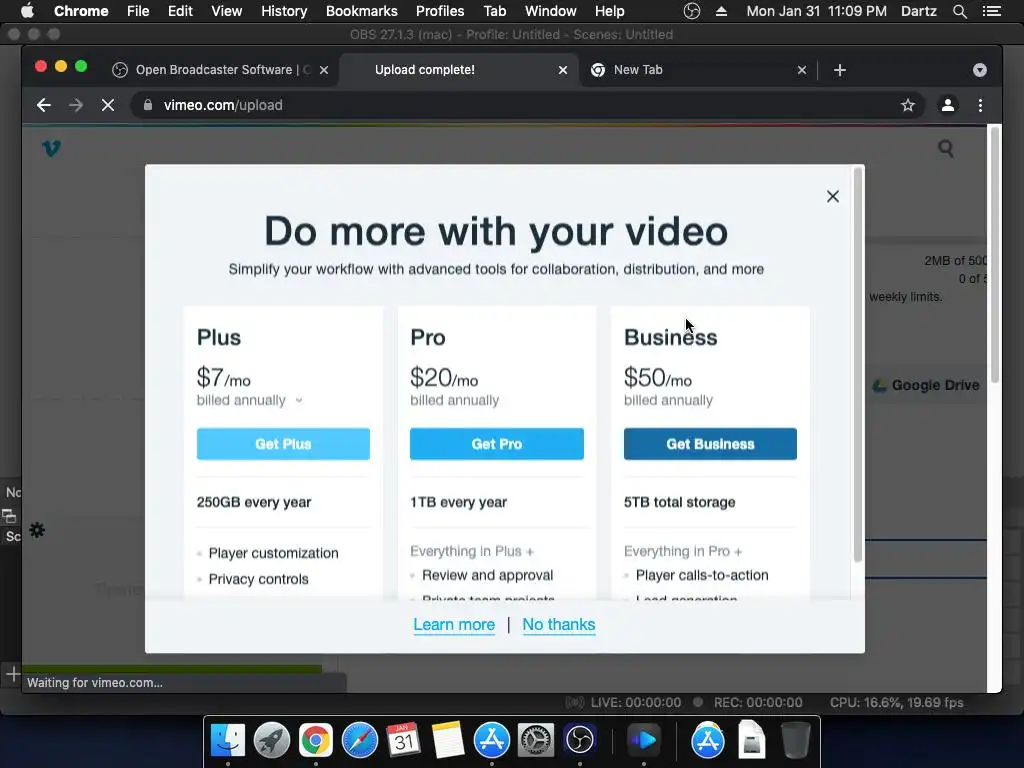Open Finder from the Dock
The height and width of the screenshot is (768, 1024).
[x=227, y=740]
